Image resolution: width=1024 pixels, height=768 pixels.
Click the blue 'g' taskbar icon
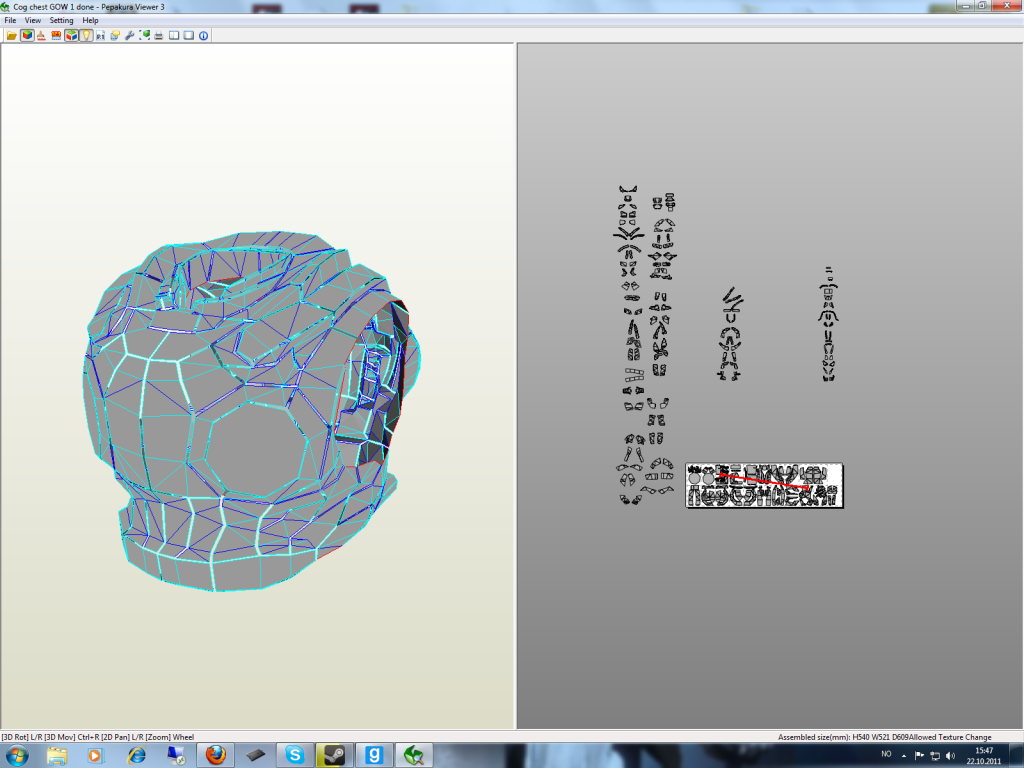click(x=374, y=756)
